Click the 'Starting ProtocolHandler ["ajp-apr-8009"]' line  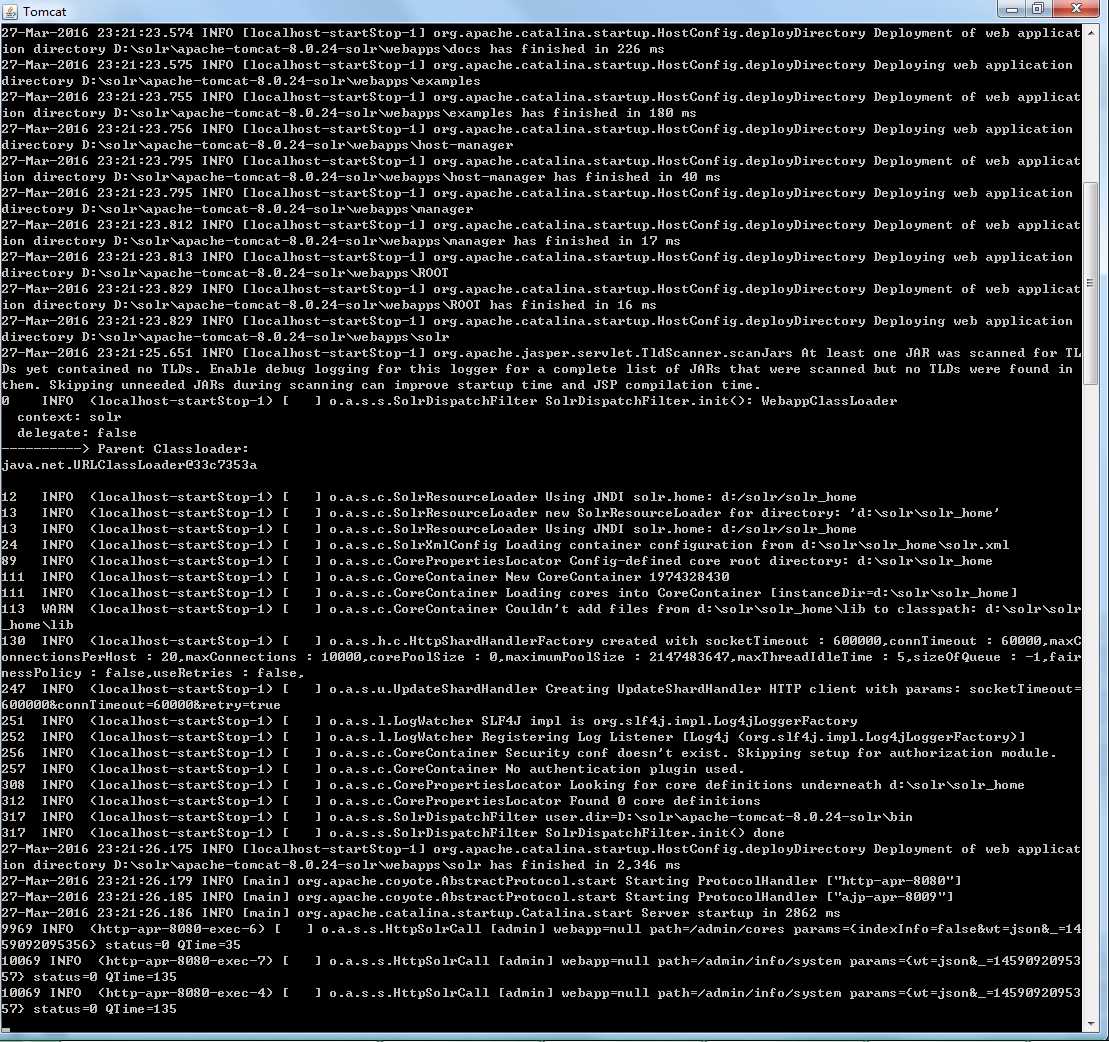[x=477, y=897]
